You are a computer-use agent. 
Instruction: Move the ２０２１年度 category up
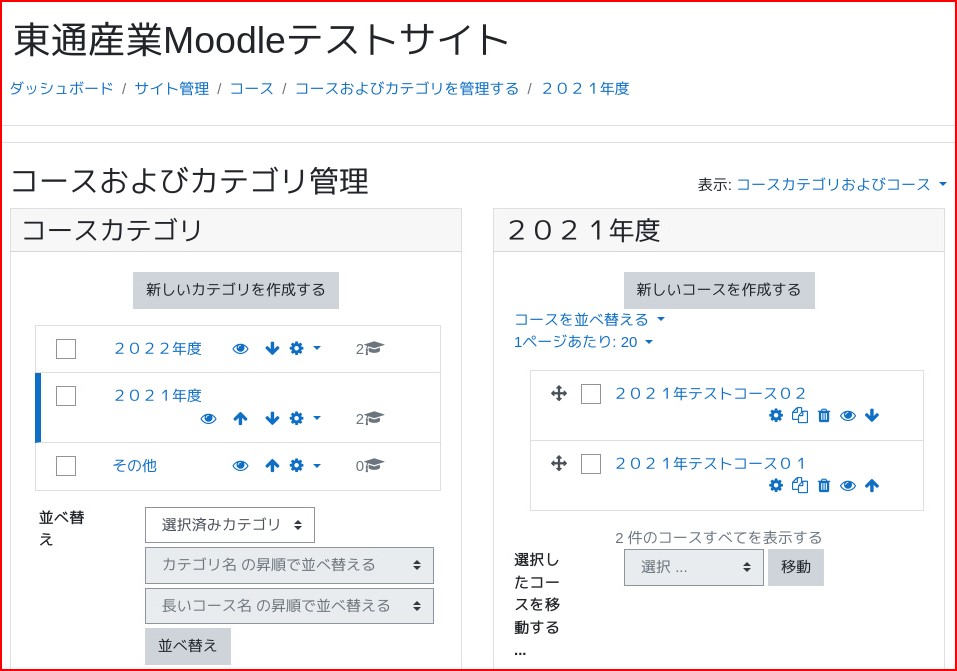click(240, 419)
